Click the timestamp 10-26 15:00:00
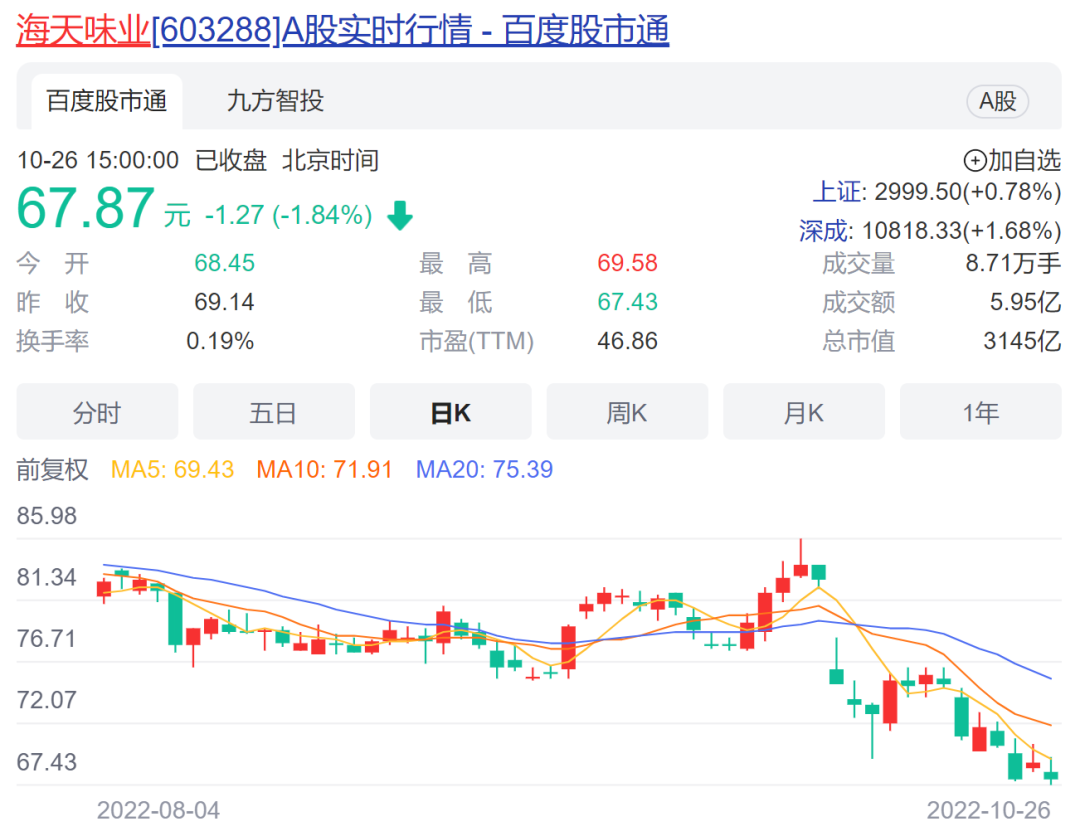The image size is (1080, 836). coord(98,160)
